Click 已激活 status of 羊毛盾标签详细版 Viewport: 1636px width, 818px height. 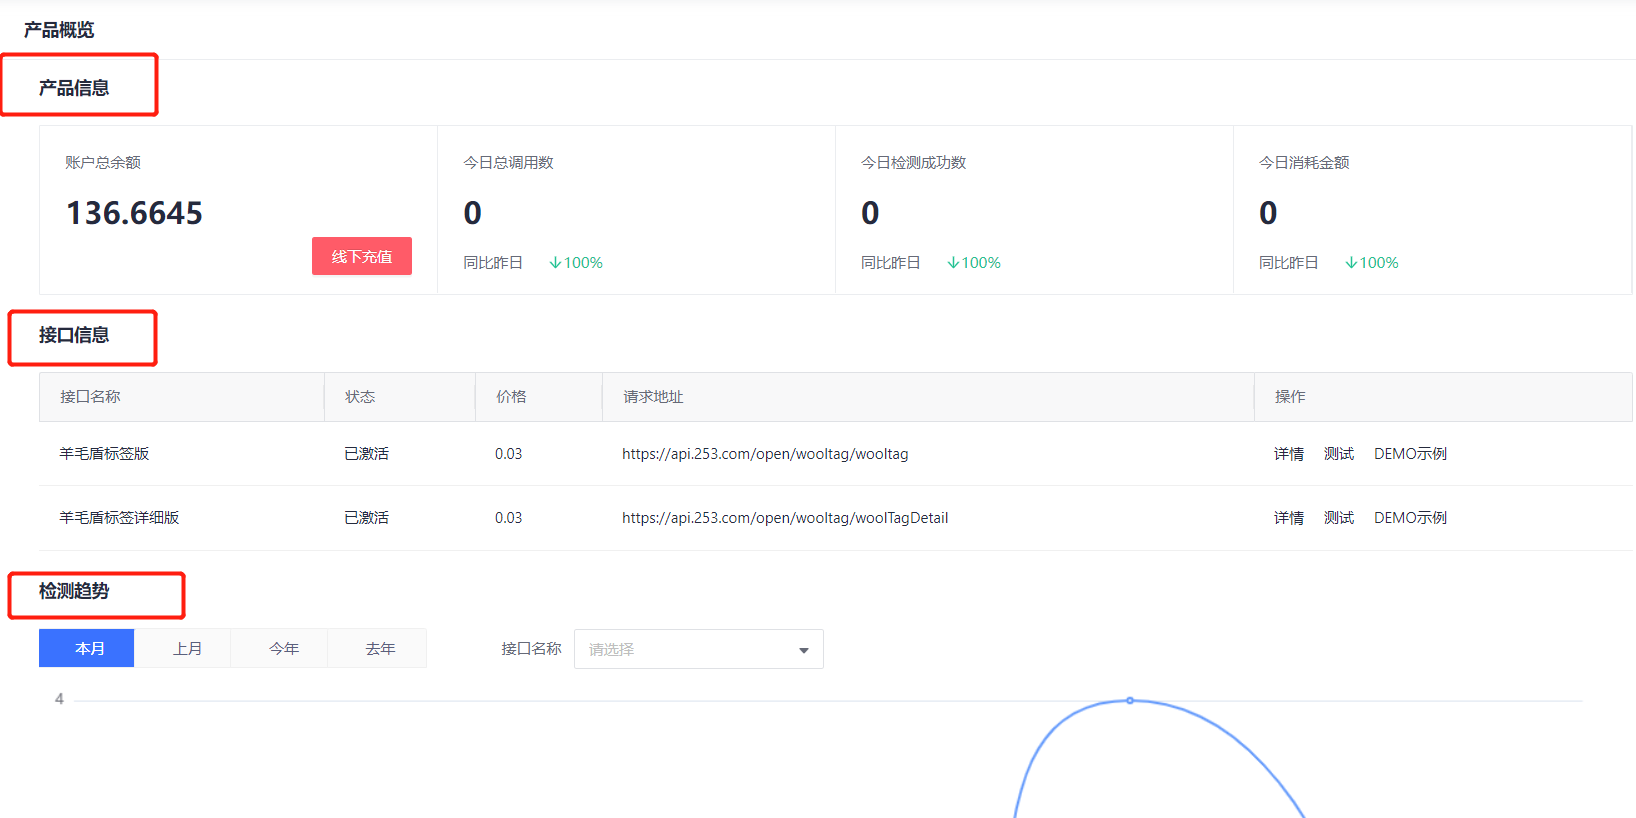coord(366,518)
